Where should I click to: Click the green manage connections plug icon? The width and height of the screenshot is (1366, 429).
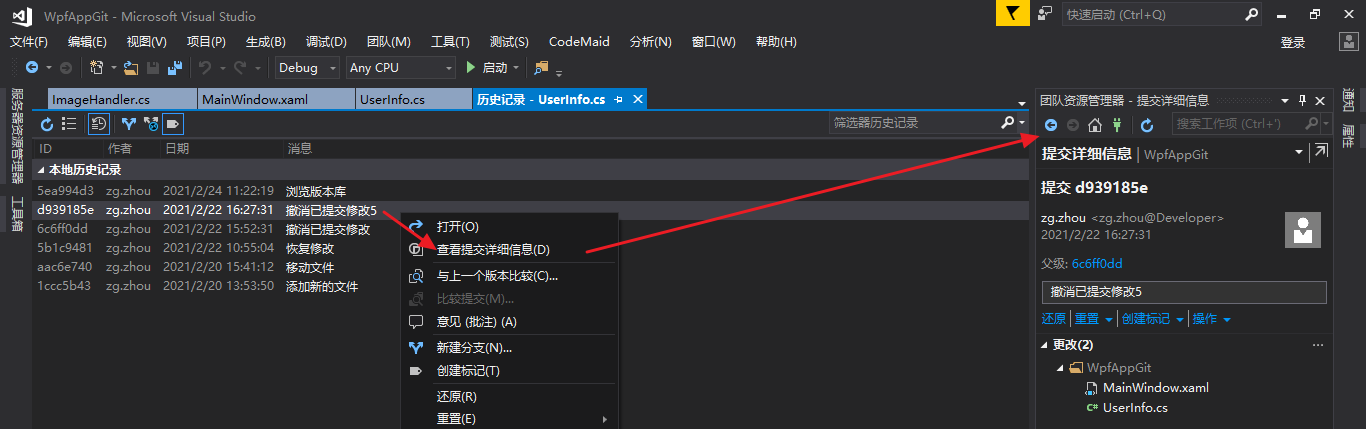pos(1117,125)
